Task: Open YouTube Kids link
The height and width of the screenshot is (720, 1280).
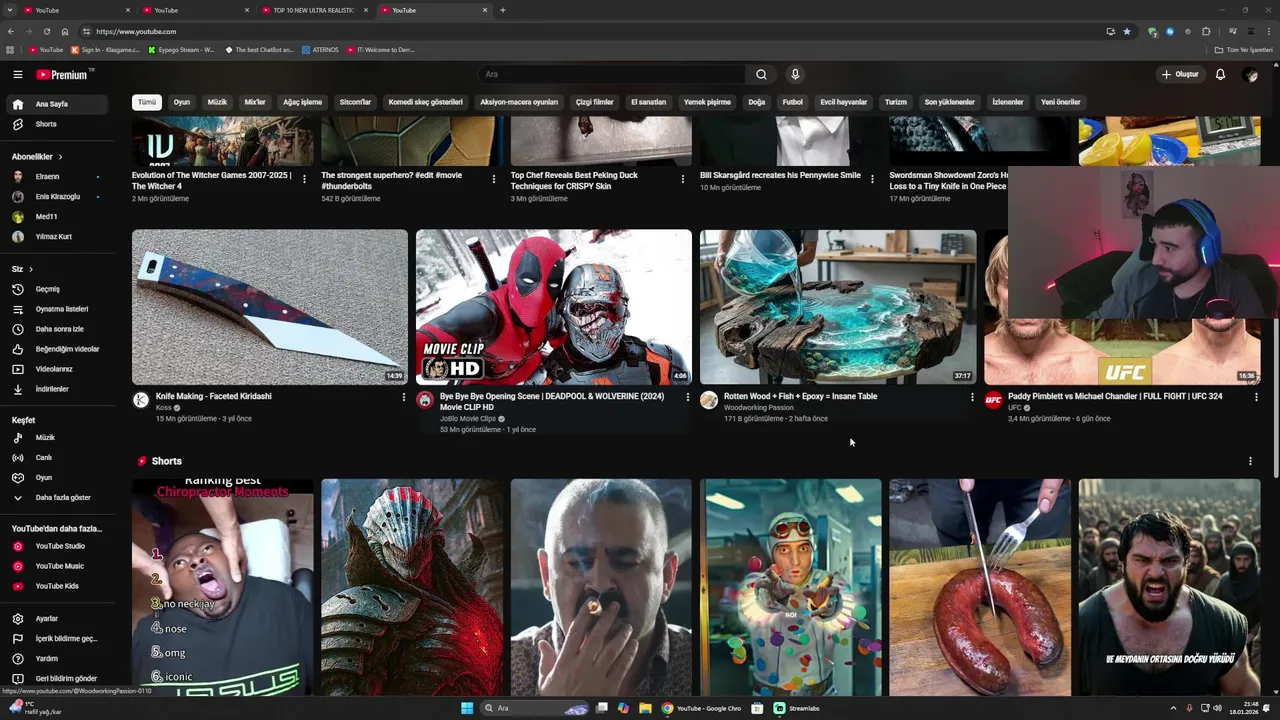Action: coord(58,586)
